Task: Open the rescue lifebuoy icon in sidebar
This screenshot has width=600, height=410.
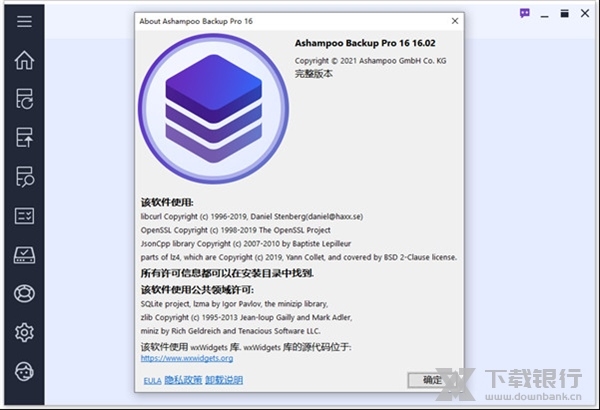Action: point(24,293)
